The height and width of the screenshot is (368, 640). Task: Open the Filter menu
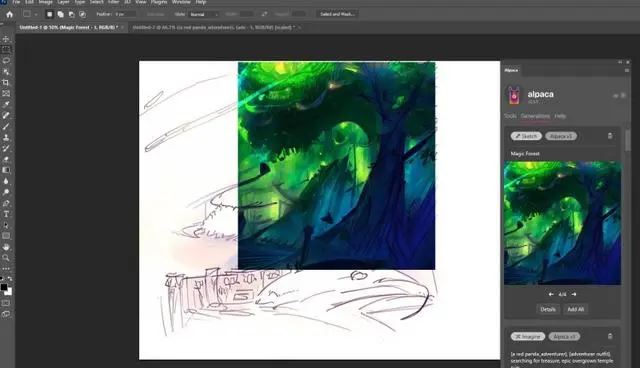click(113, 2)
